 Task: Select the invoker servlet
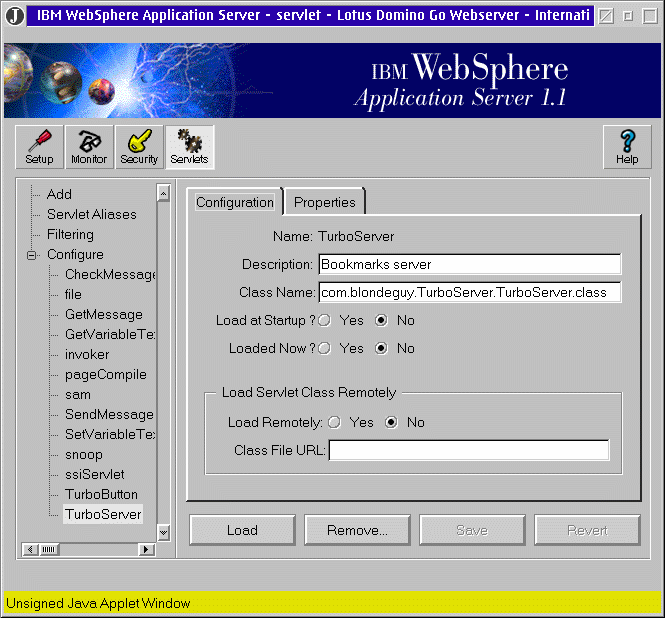(87, 355)
